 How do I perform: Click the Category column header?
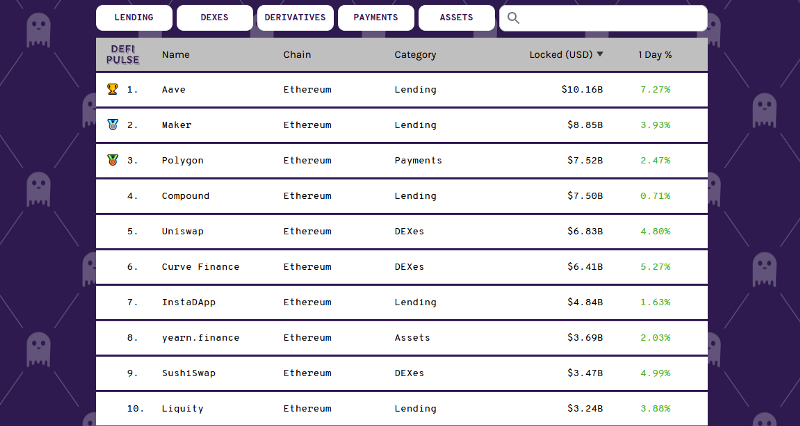point(415,55)
